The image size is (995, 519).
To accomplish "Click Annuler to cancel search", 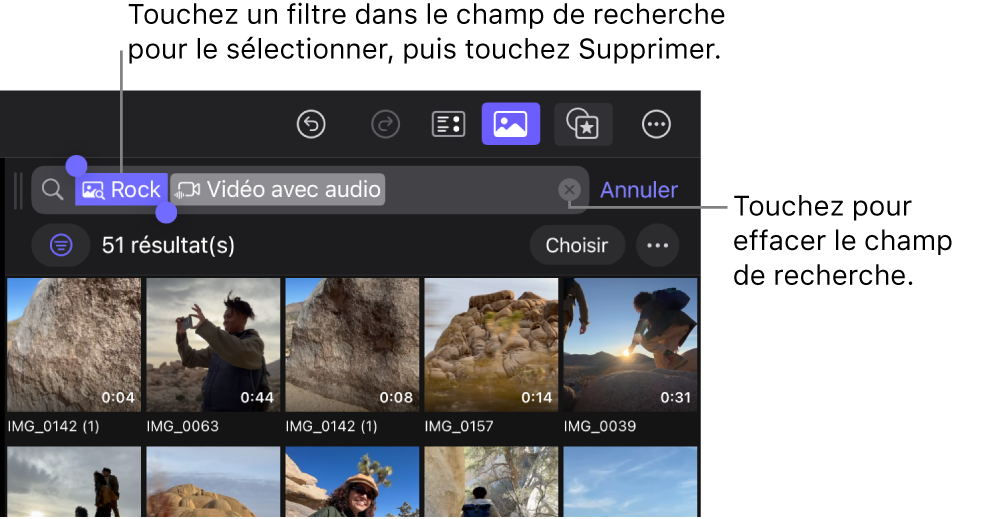I will [x=639, y=190].
